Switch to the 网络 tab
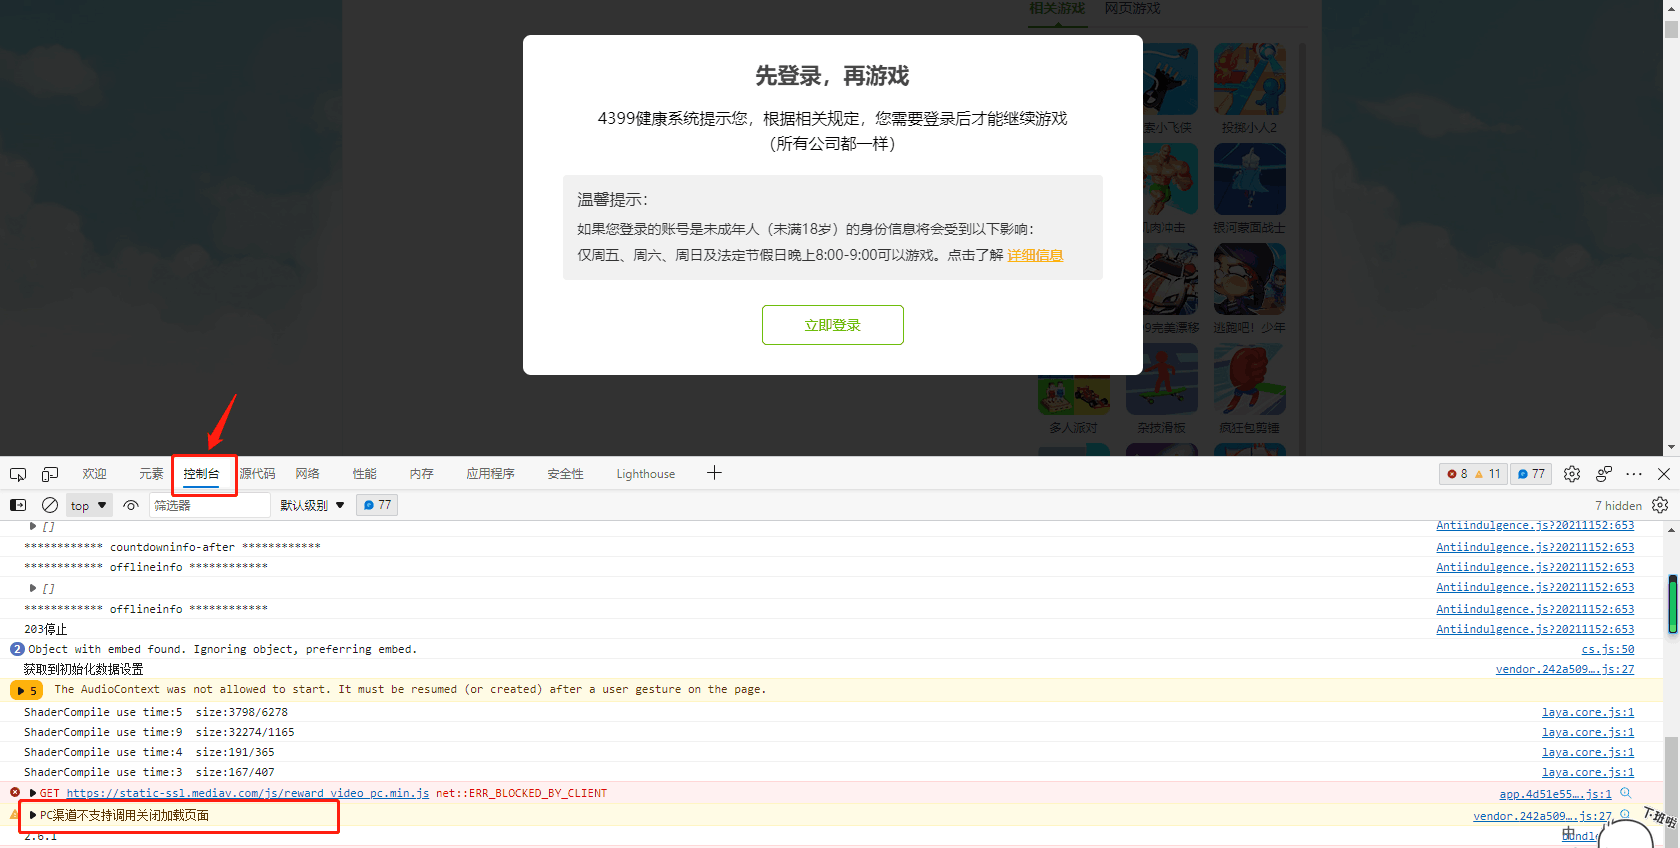 (x=307, y=474)
